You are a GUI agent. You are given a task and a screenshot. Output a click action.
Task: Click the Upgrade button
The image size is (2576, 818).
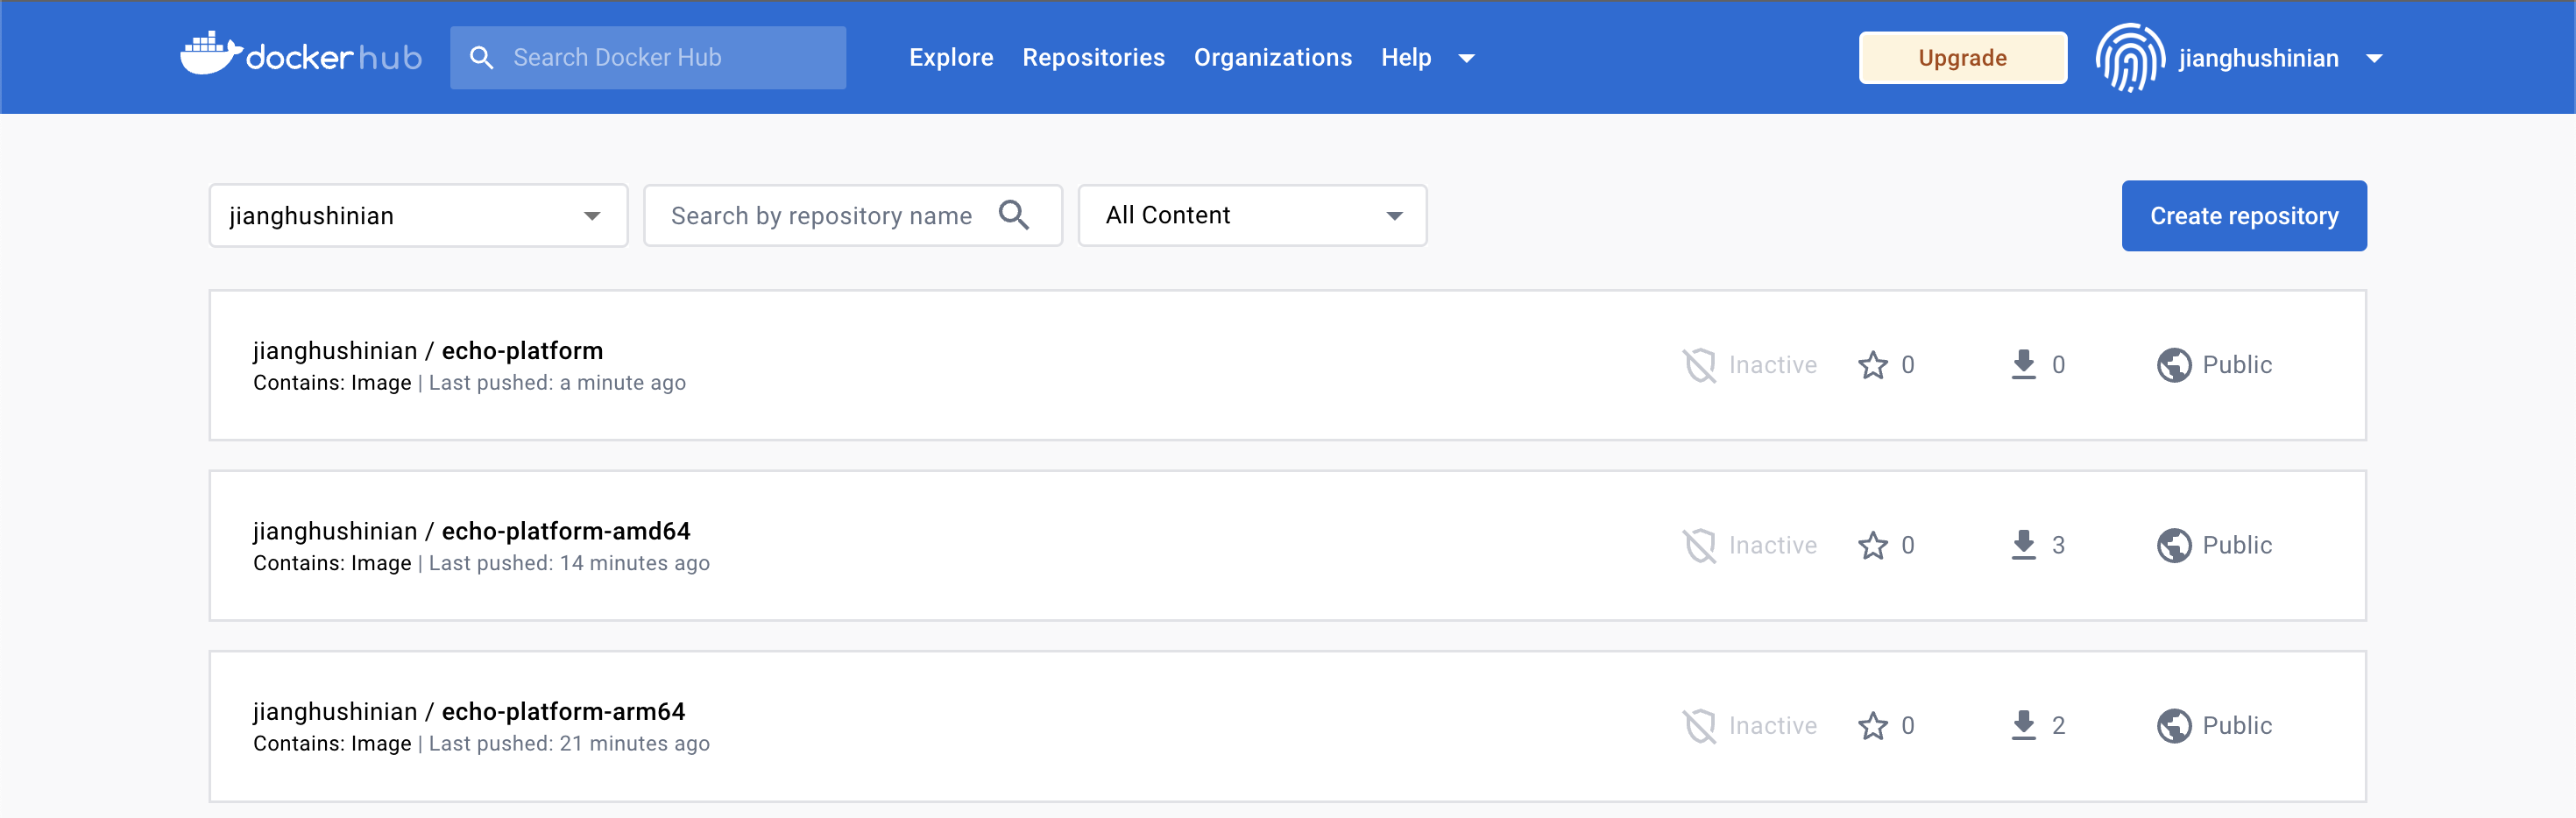1962,58
